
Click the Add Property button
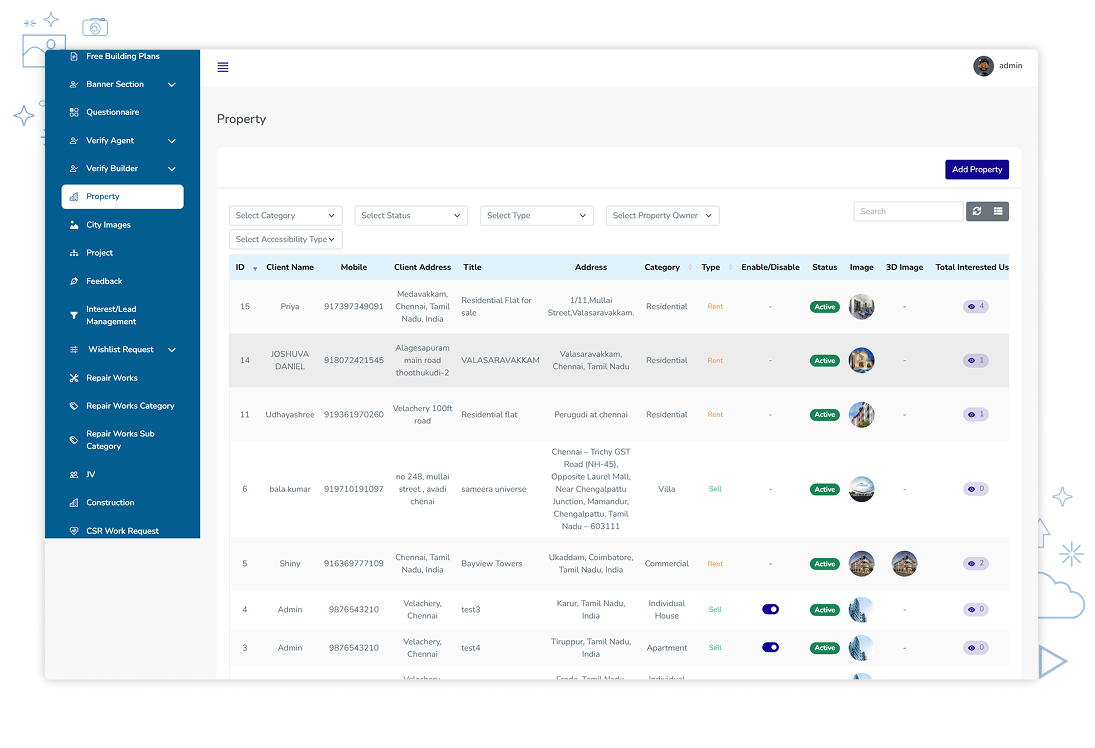tap(976, 170)
